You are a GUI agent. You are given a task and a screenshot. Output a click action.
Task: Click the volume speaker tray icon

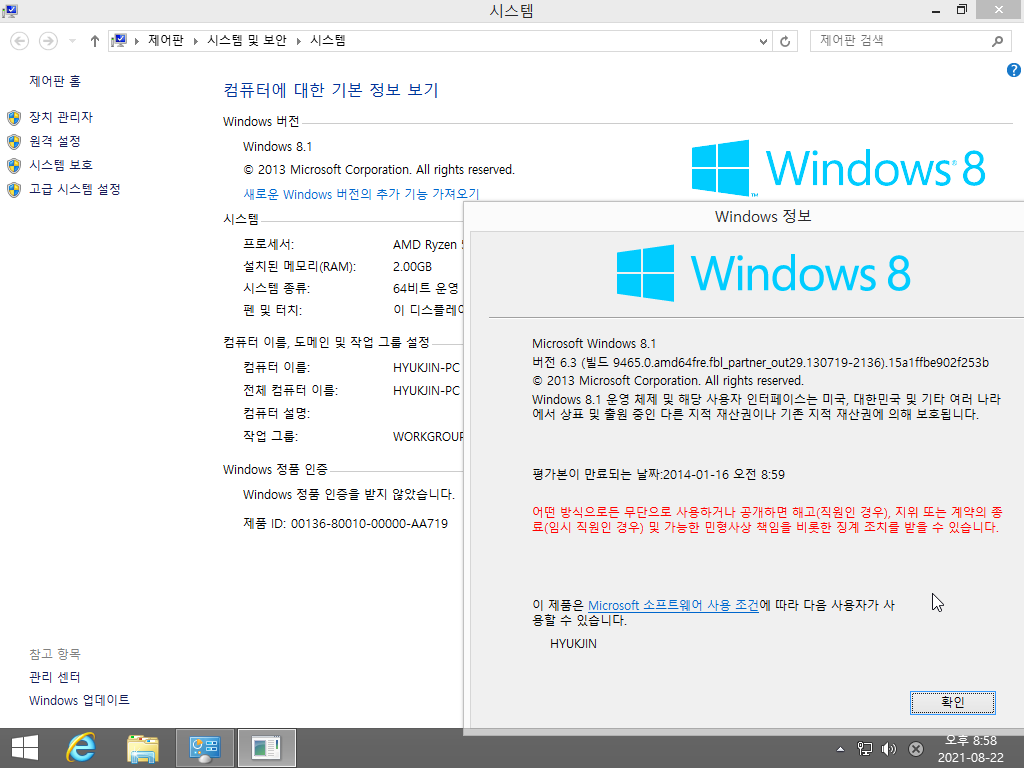tap(889, 749)
